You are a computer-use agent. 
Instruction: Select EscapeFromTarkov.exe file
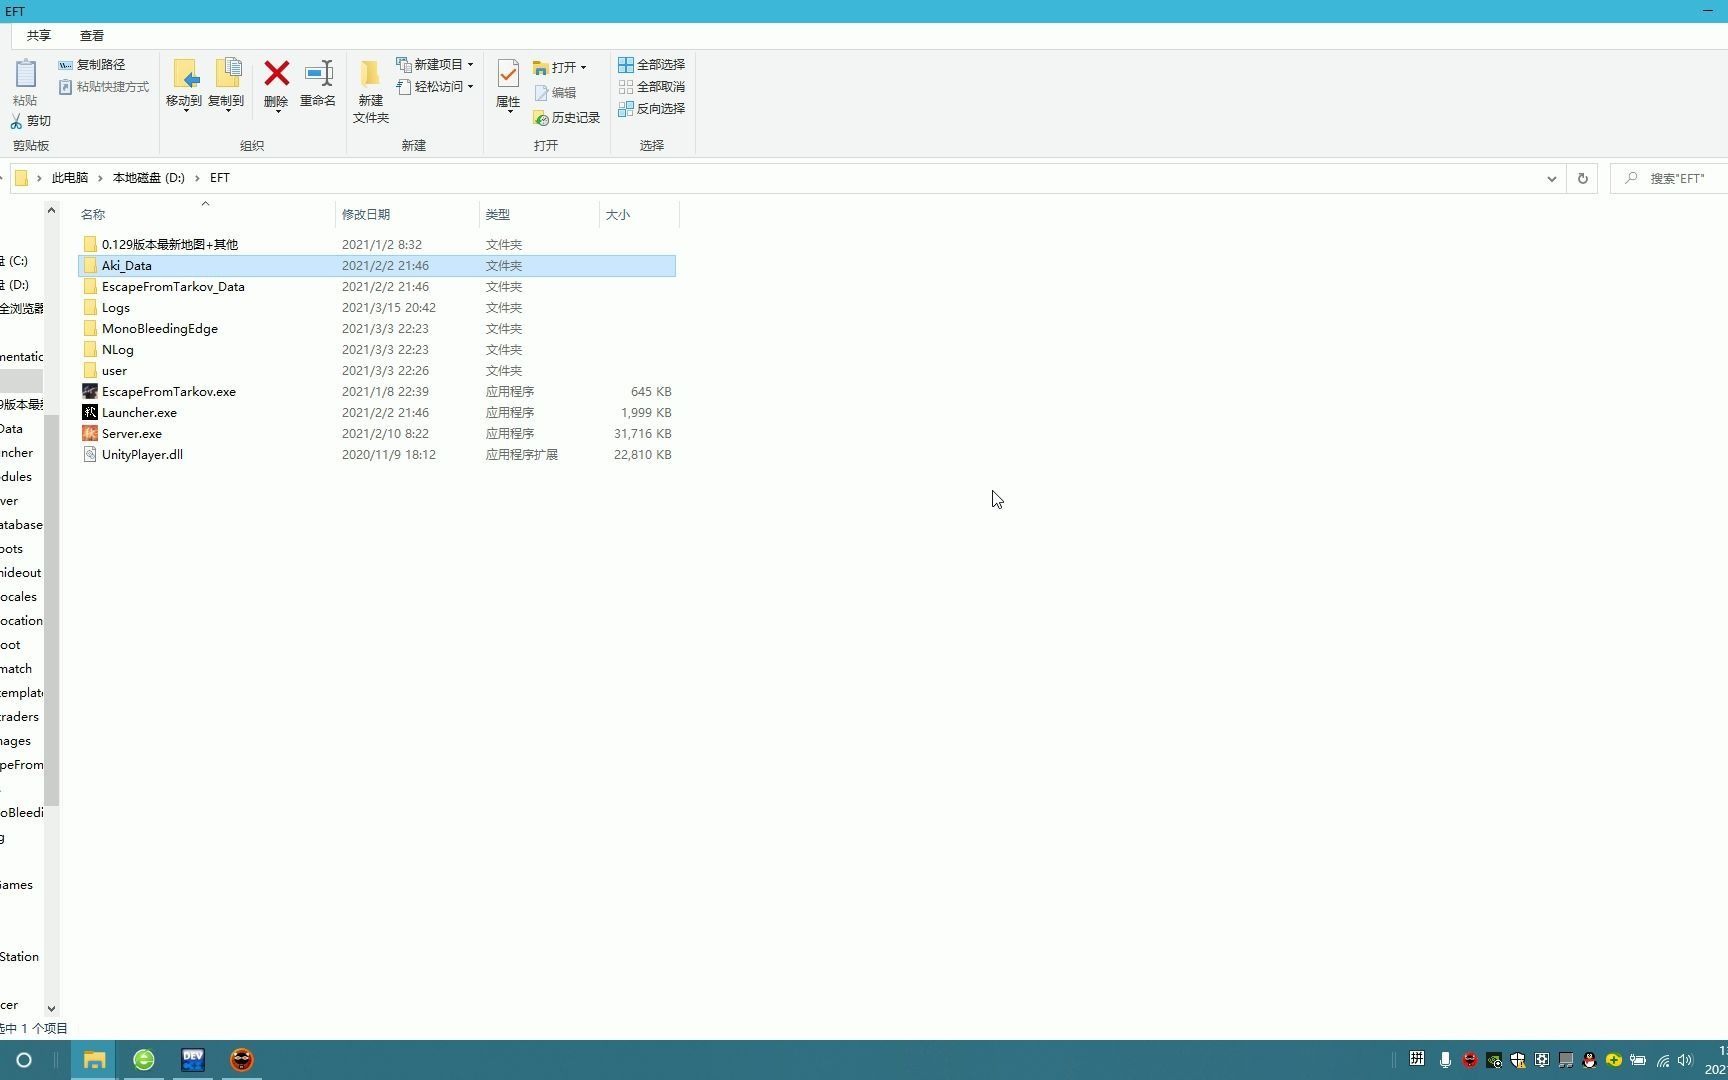pyautogui.click(x=377, y=392)
